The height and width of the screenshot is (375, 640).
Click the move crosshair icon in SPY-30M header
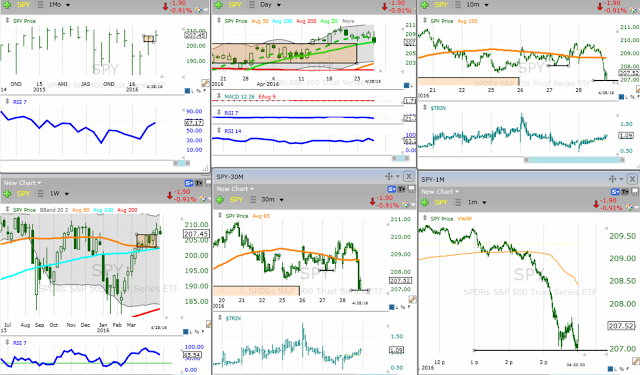pos(389,176)
